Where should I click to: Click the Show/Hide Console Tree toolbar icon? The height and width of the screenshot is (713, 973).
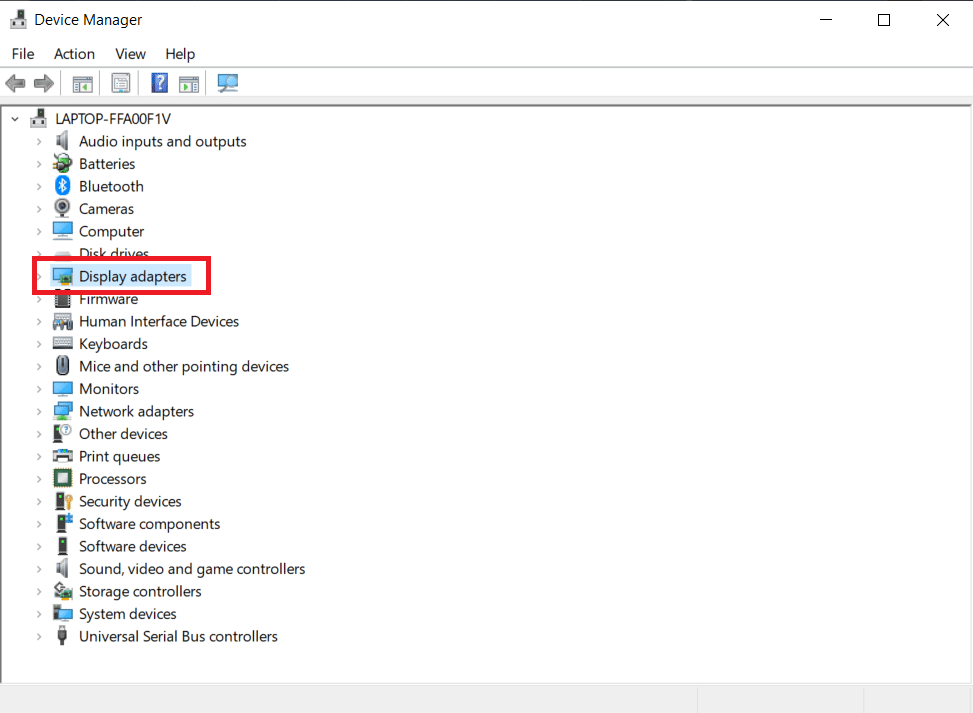[82, 83]
